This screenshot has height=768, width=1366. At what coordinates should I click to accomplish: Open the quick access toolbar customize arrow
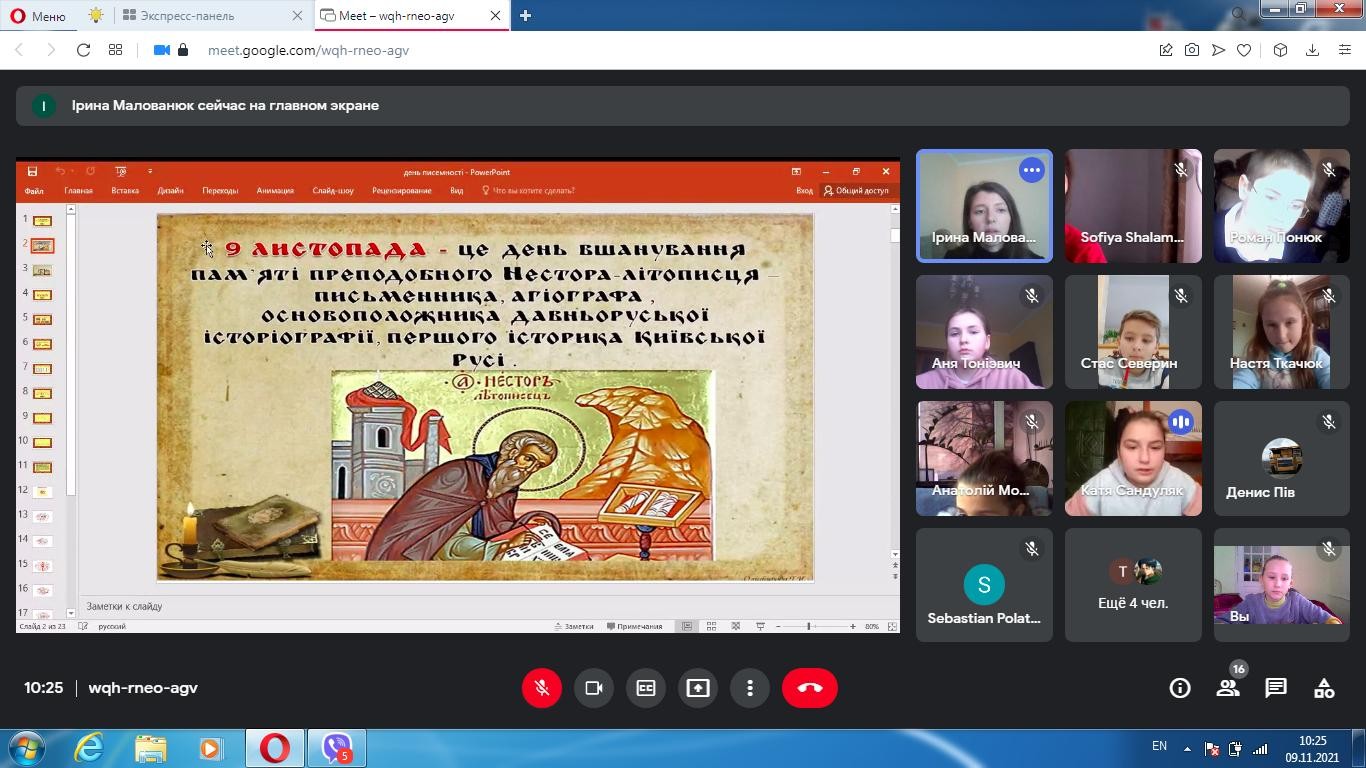[150, 171]
